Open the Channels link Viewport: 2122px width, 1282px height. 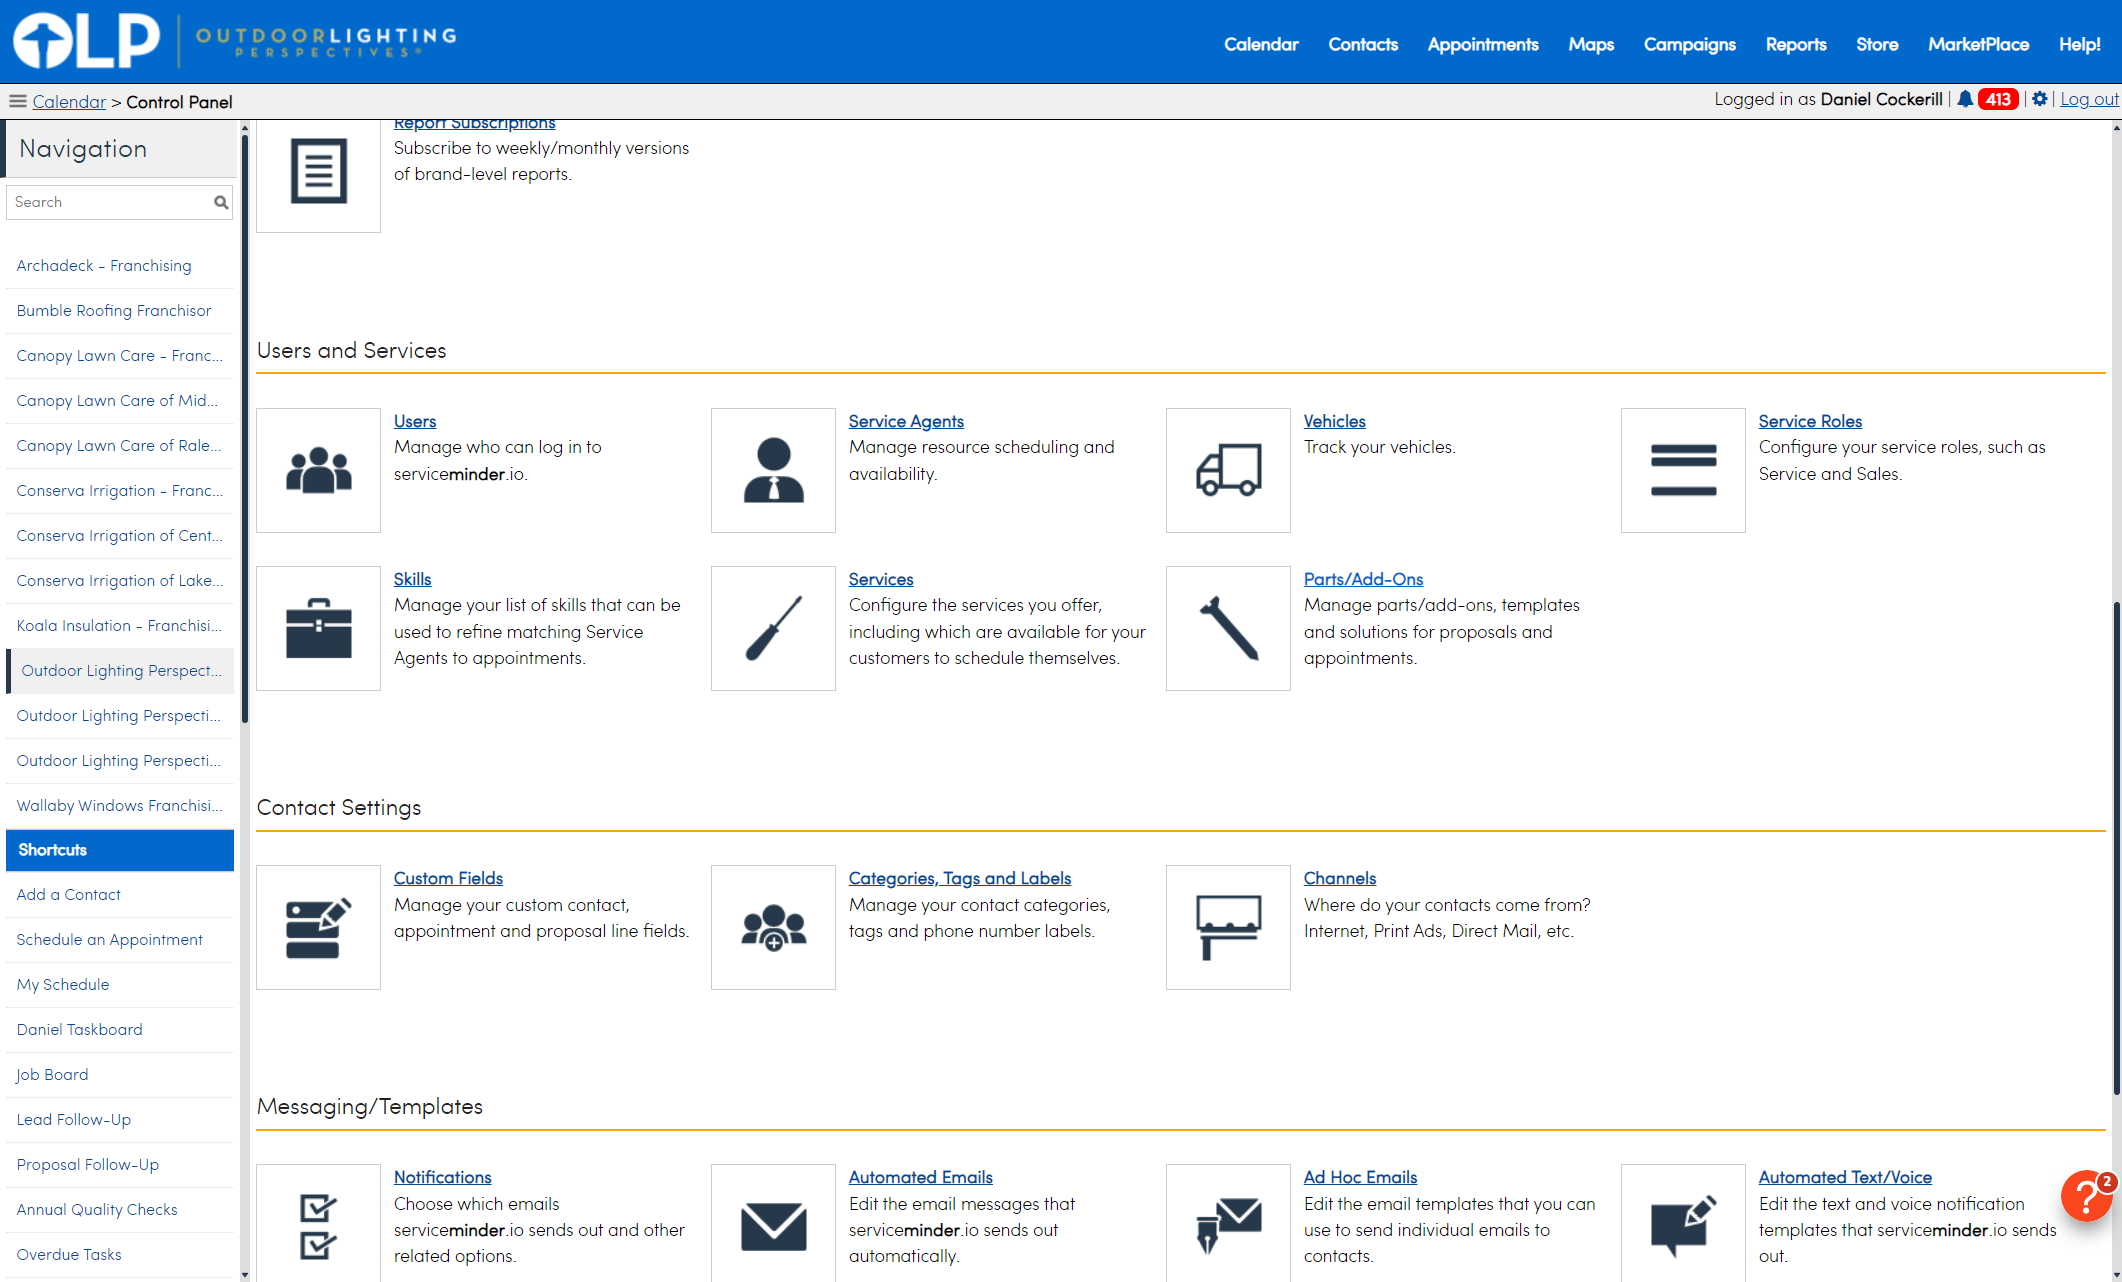click(1340, 878)
